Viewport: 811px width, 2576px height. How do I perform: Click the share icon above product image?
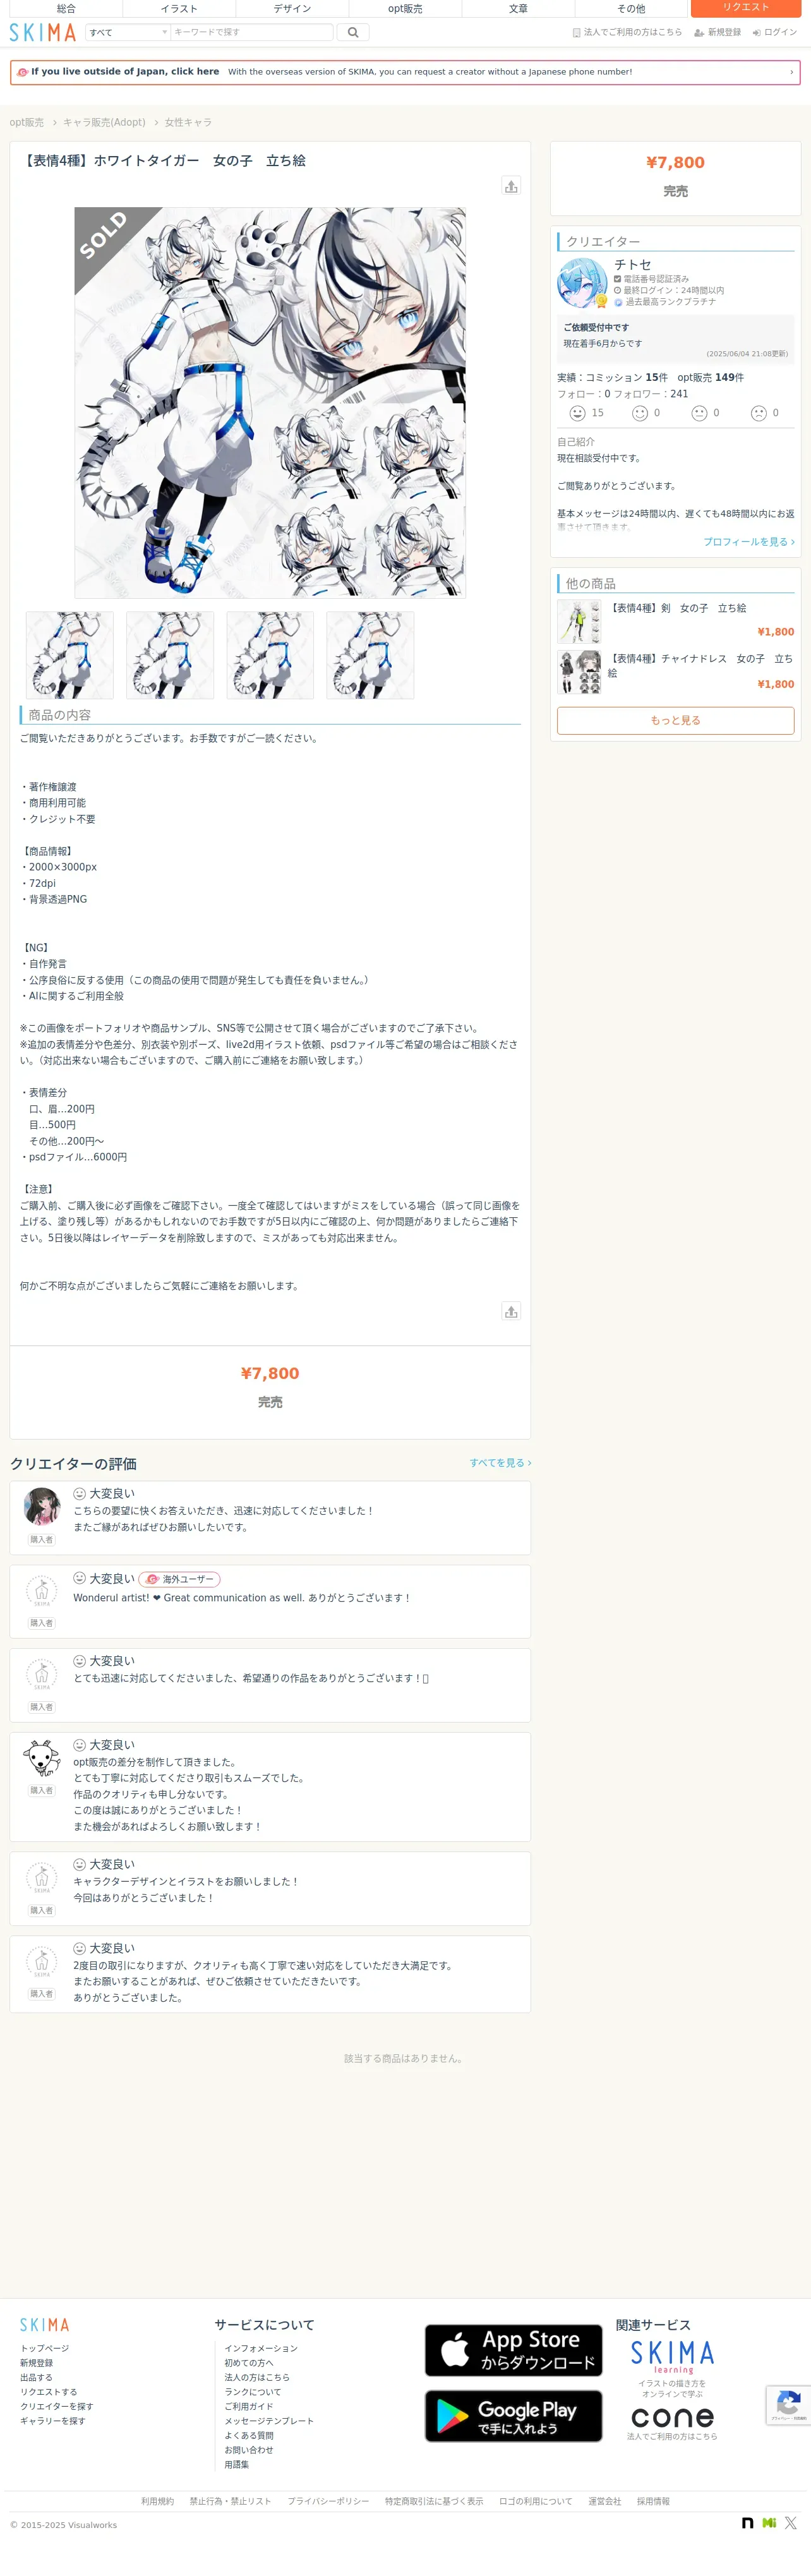coord(511,186)
